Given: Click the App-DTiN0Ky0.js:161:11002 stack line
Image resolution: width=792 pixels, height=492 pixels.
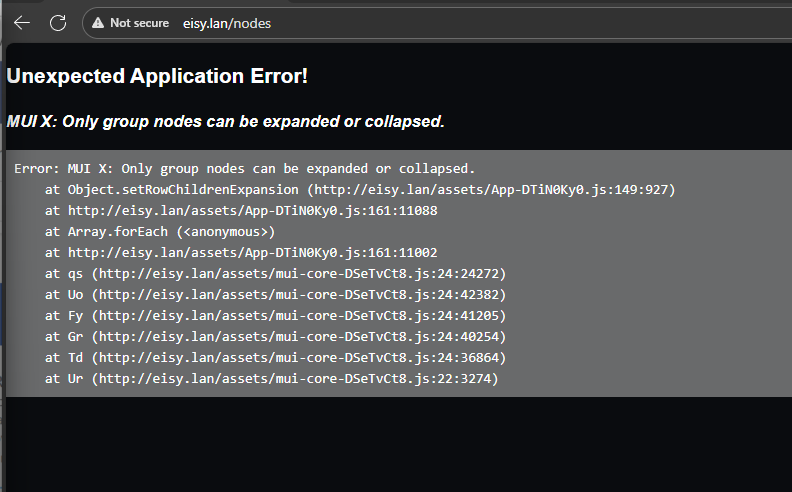Looking at the screenshot, I should click(241, 253).
